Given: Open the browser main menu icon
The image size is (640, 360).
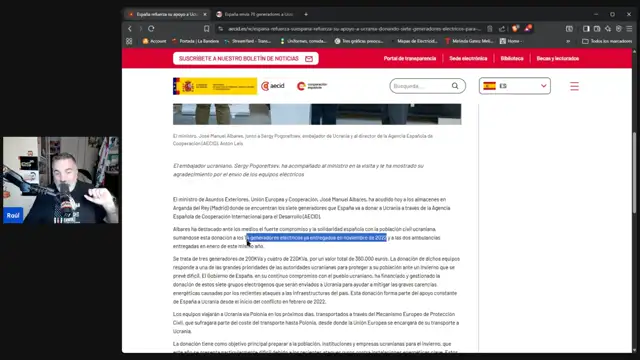Looking at the screenshot, I should [x=629, y=29].
